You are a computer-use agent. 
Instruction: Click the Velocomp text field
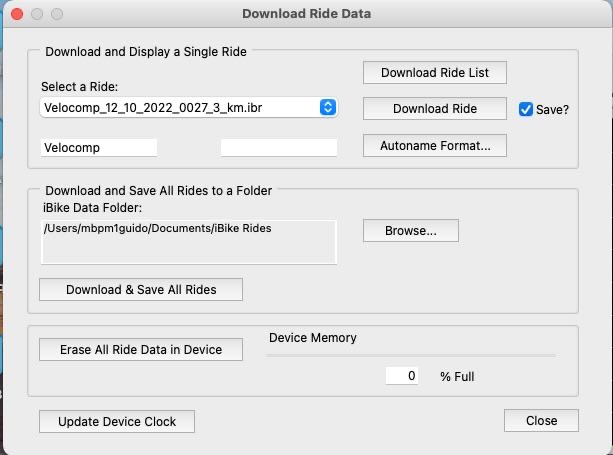point(99,147)
